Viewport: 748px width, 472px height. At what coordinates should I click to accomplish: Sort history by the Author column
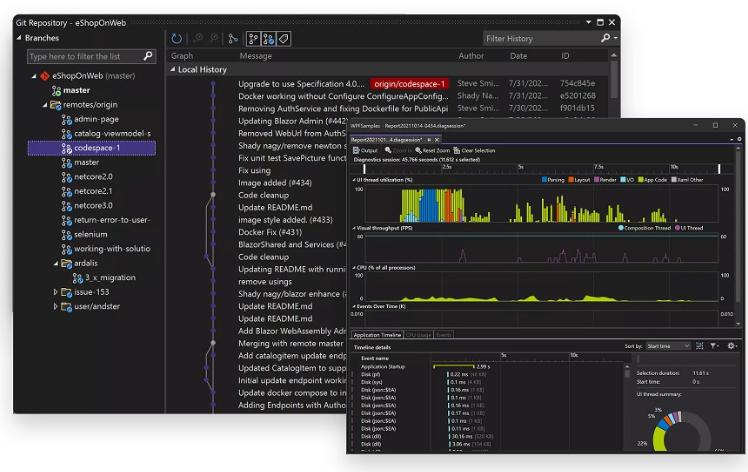(x=471, y=56)
